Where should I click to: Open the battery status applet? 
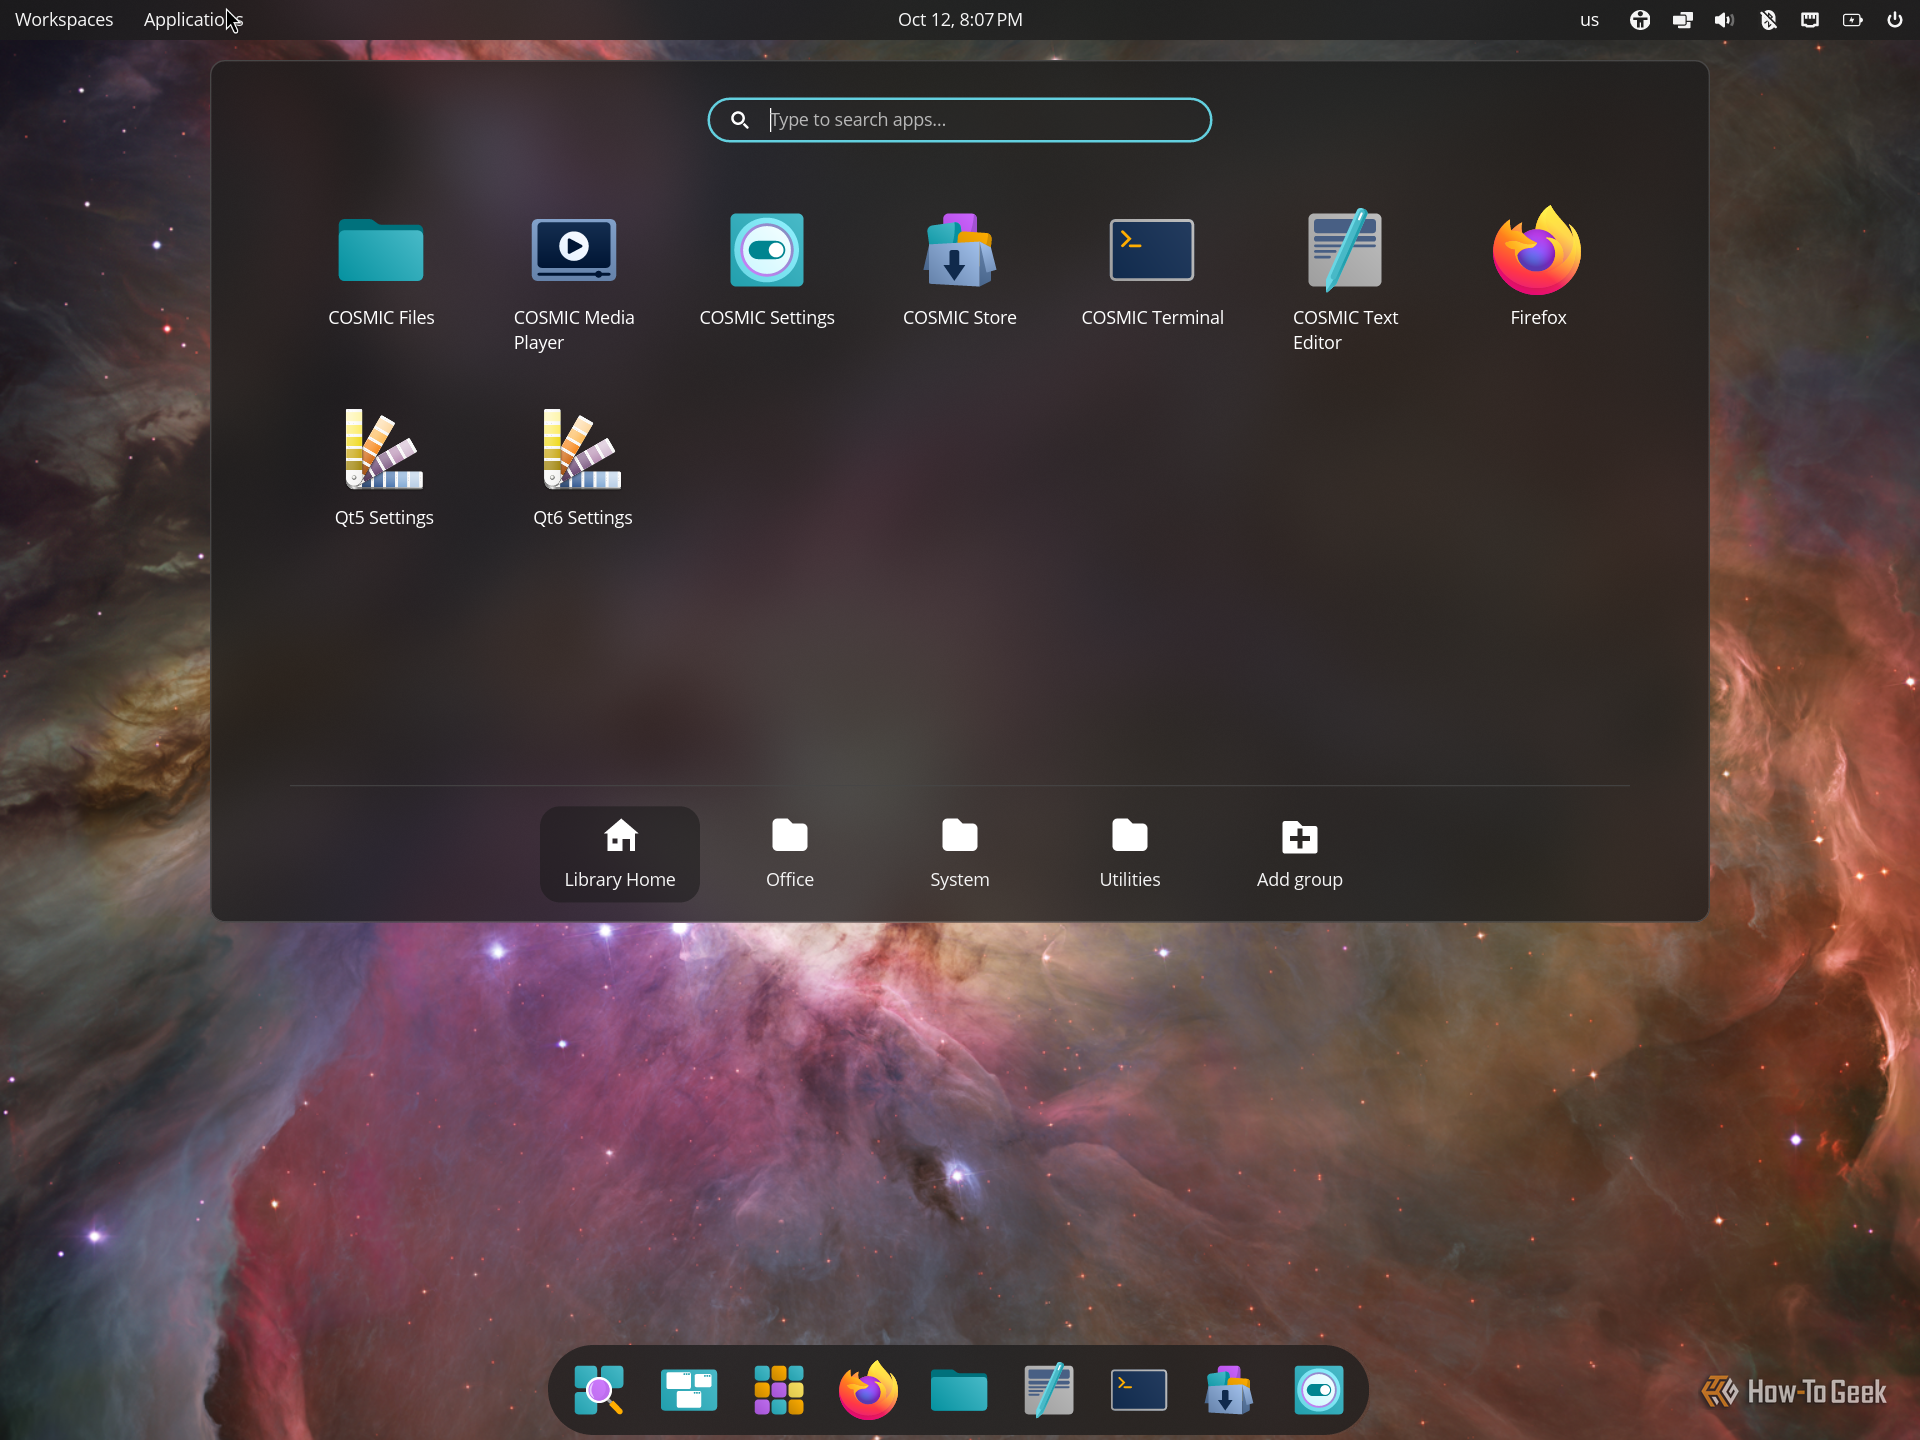click(1853, 20)
